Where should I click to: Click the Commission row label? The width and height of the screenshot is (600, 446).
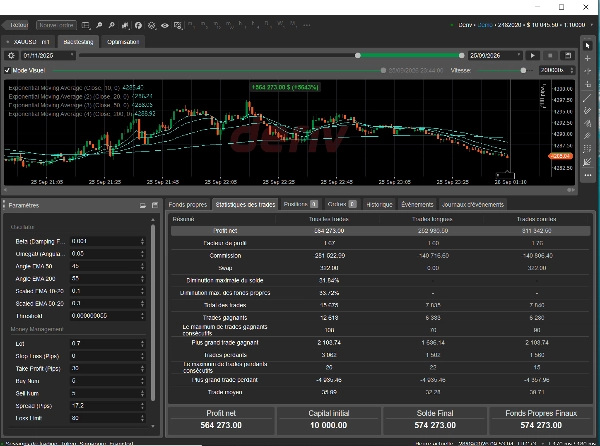(x=225, y=256)
